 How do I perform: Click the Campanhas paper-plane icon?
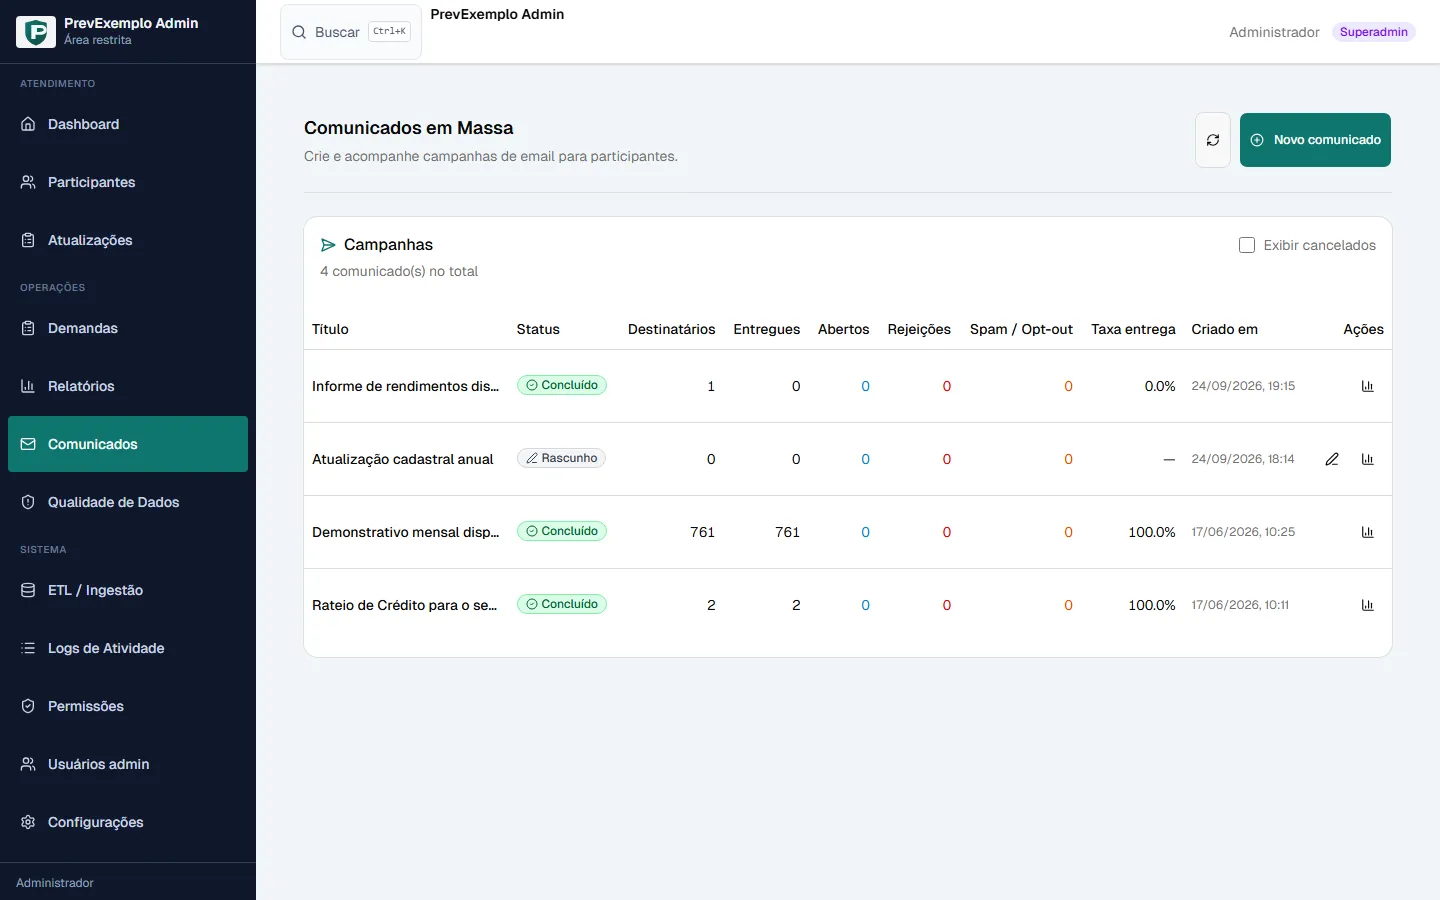(328, 245)
